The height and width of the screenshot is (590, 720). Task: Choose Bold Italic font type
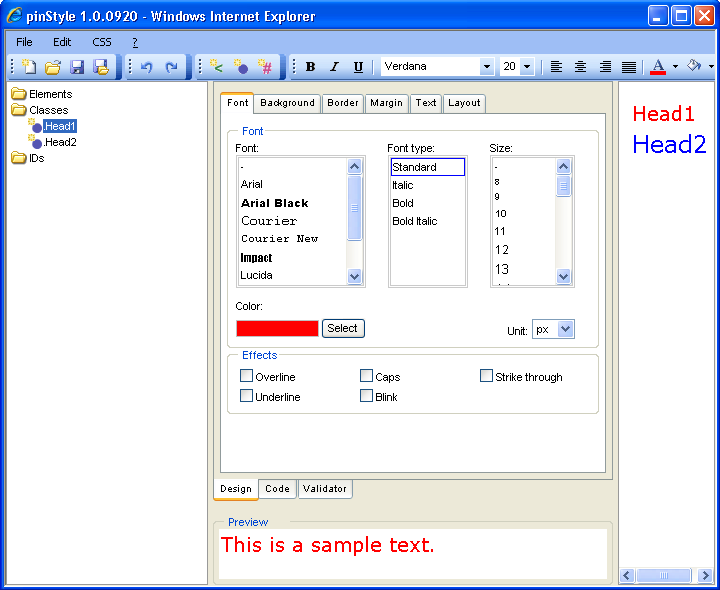point(415,221)
